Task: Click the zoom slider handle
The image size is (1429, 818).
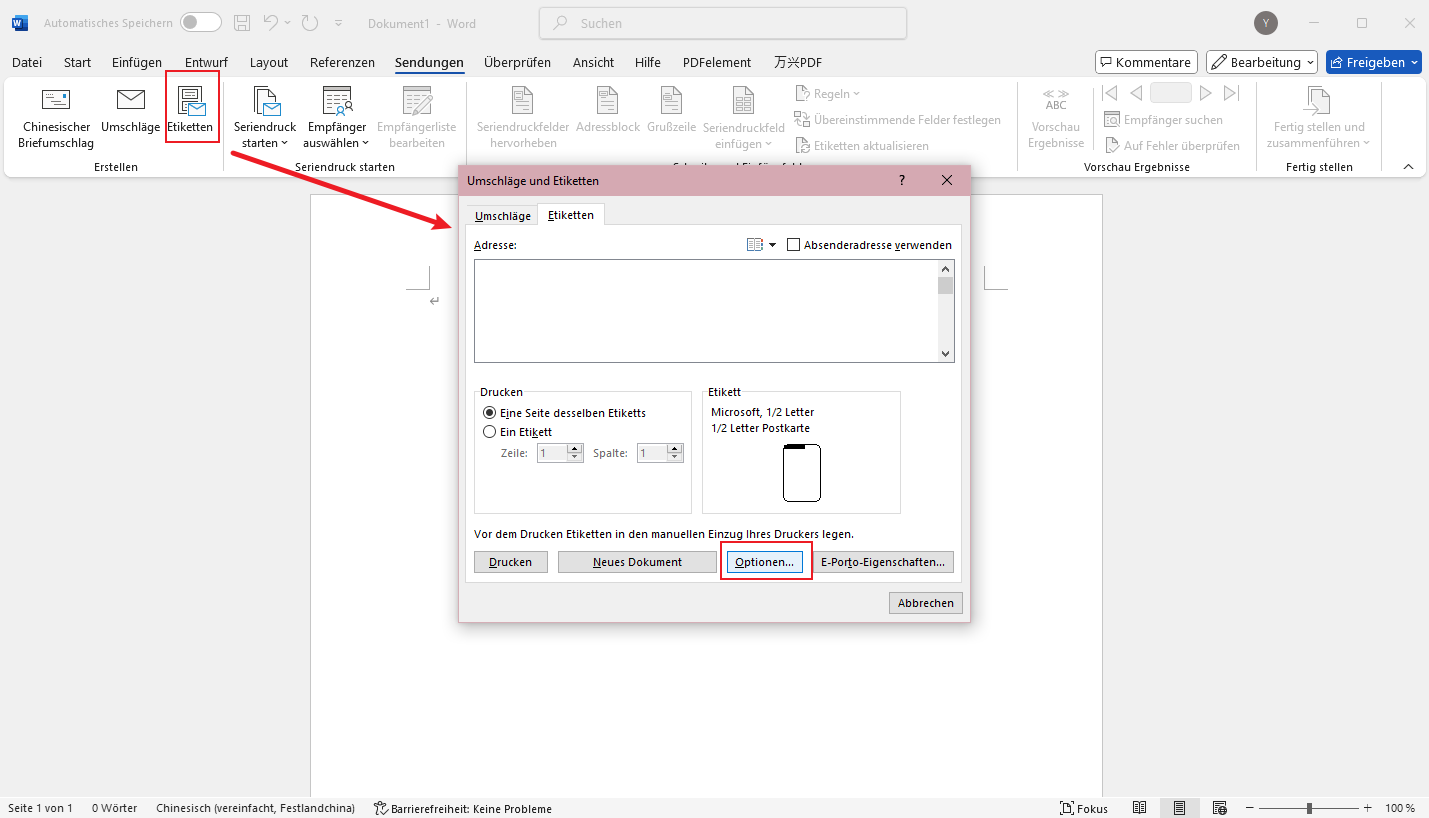Action: [1309, 808]
